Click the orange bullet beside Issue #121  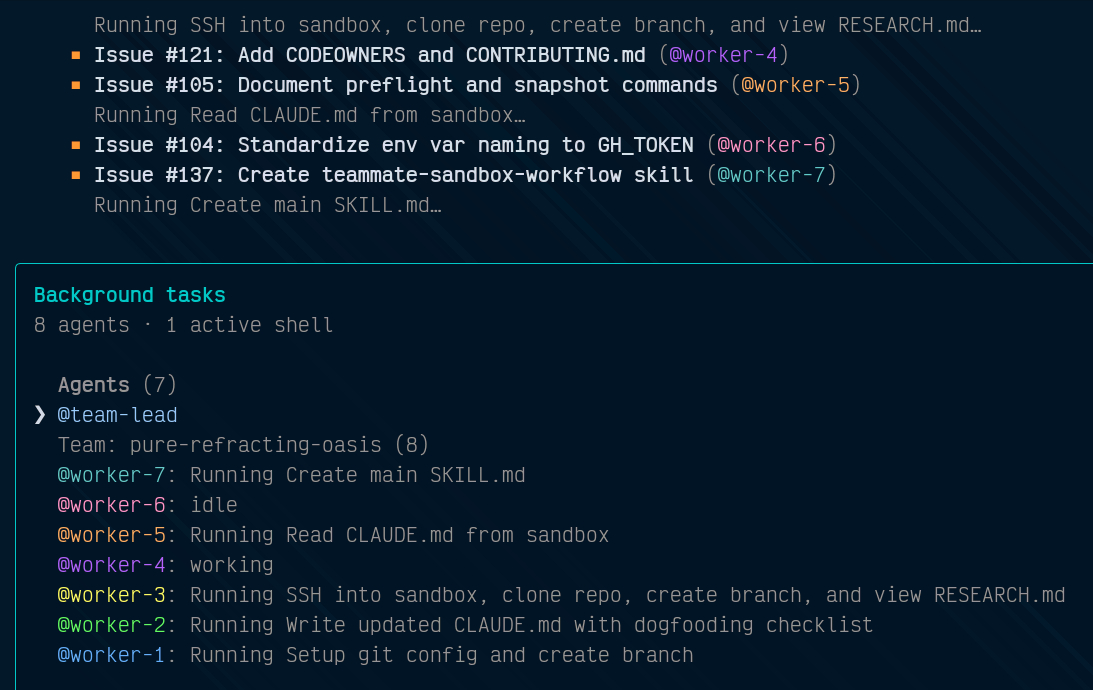pos(76,56)
